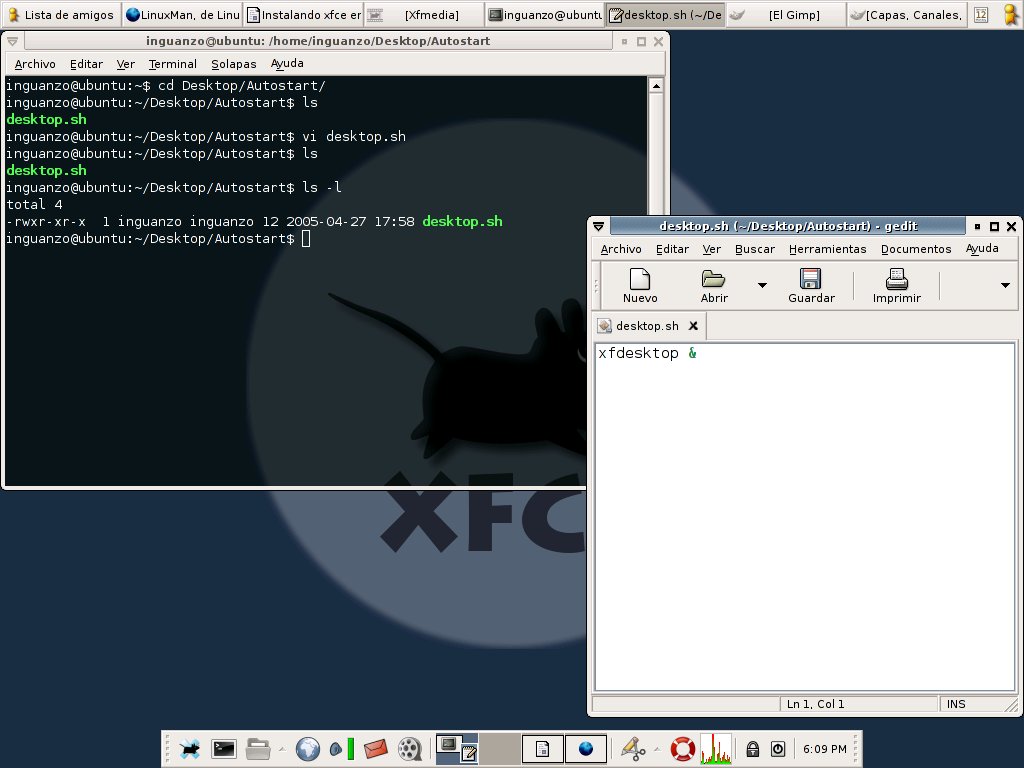Screen dimensions: 1024x768
Task: Expand the gedit toolbar overflow arrow
Action: (x=1005, y=285)
